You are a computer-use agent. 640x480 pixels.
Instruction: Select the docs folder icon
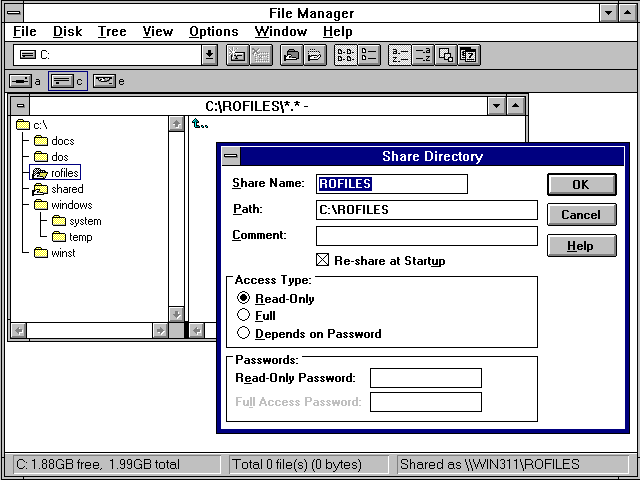(41, 141)
